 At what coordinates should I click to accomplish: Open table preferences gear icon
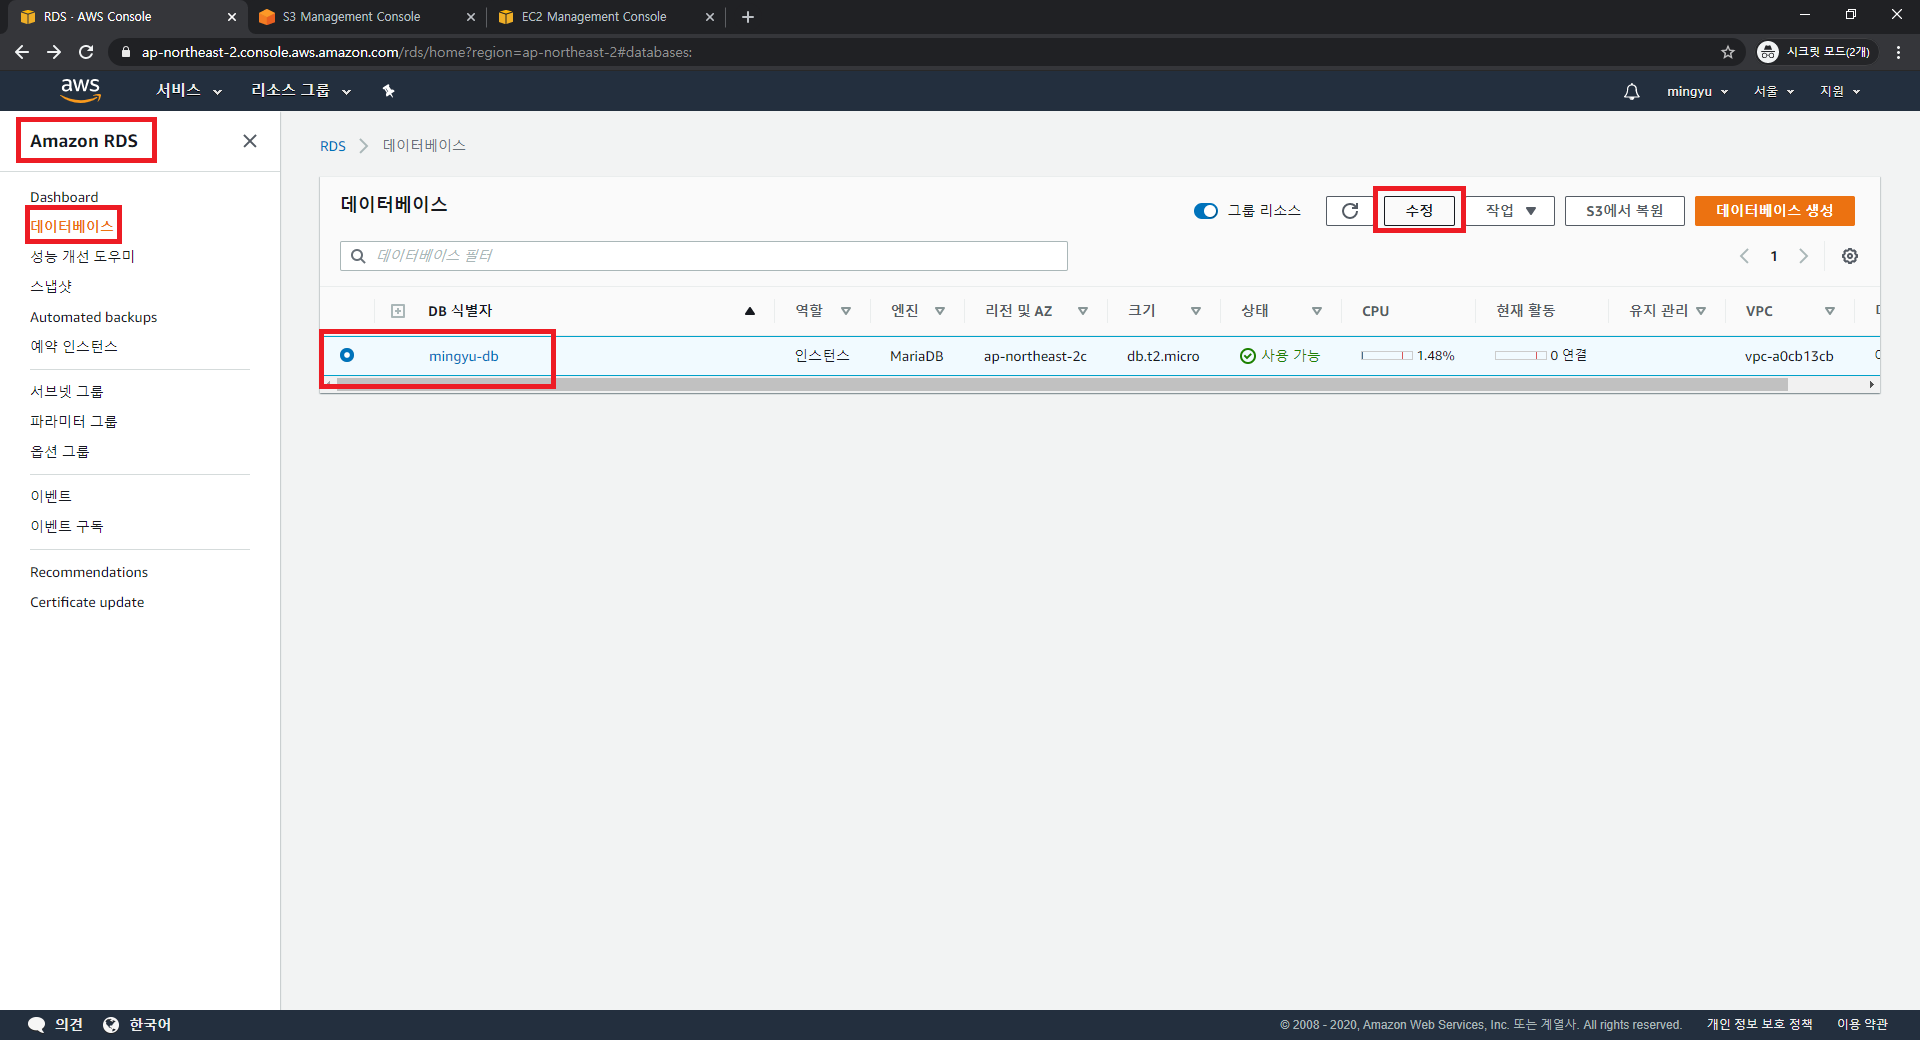point(1850,256)
